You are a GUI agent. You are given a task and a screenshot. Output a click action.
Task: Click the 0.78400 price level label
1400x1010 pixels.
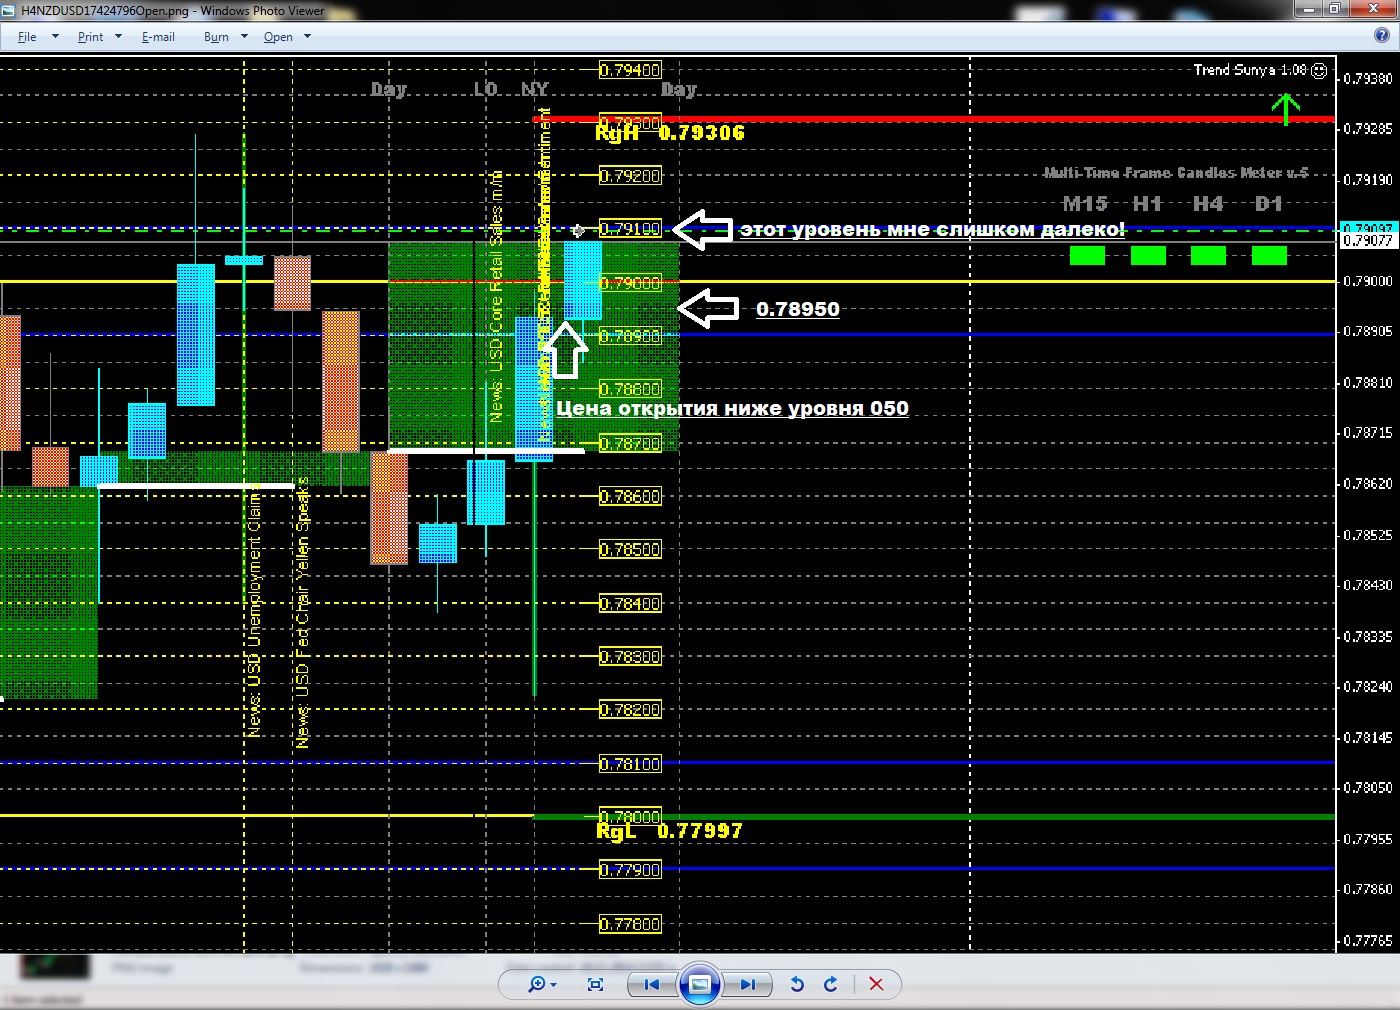(630, 604)
